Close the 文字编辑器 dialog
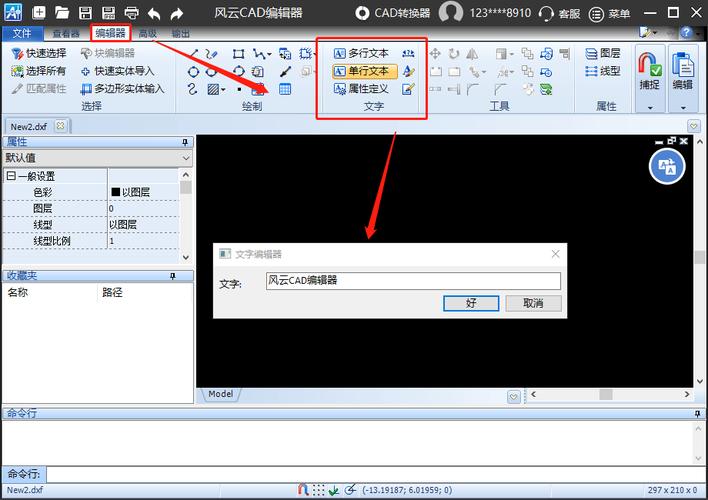The height and width of the screenshot is (500, 708). pyautogui.click(x=555, y=254)
